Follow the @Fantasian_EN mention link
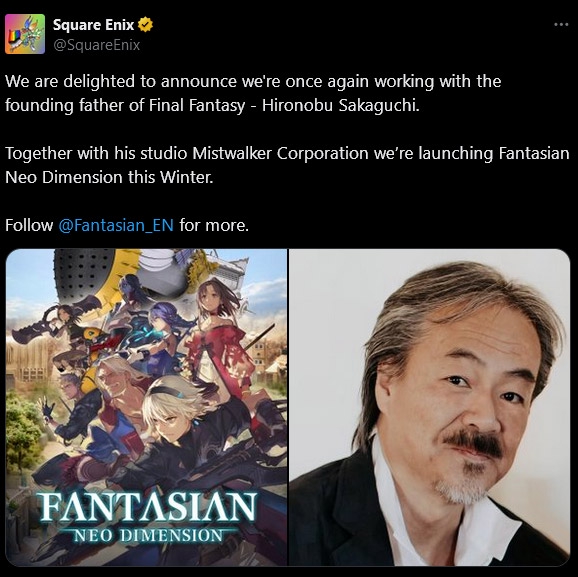The height and width of the screenshot is (577, 578). tap(116, 225)
